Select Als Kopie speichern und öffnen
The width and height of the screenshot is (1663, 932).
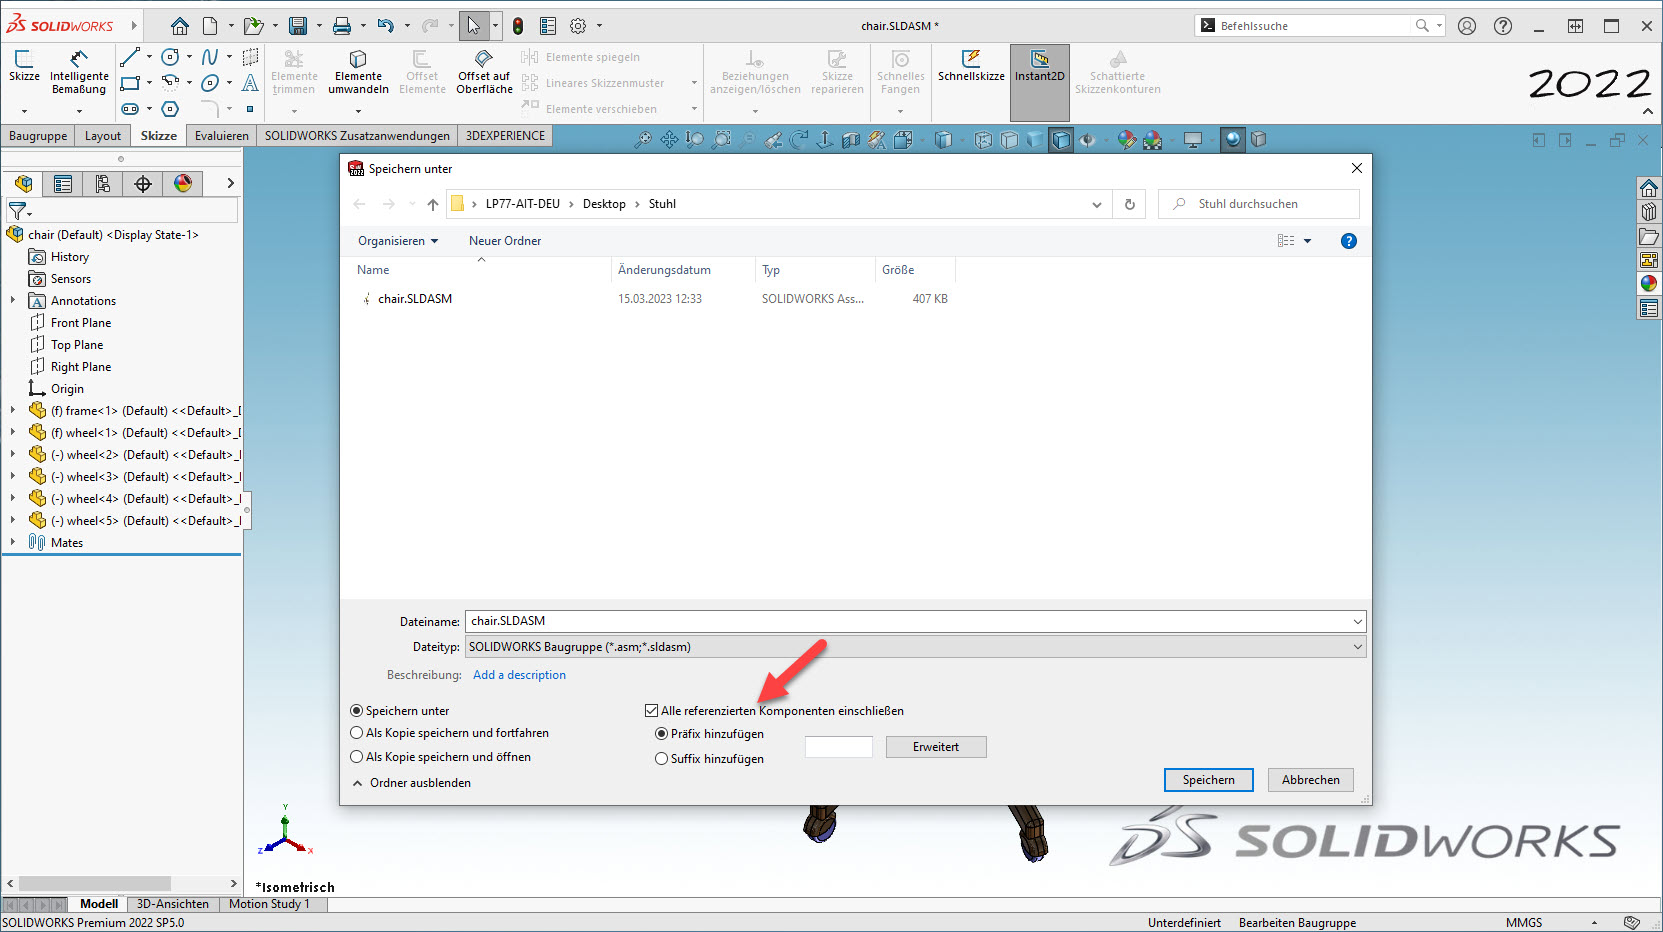tap(356, 757)
